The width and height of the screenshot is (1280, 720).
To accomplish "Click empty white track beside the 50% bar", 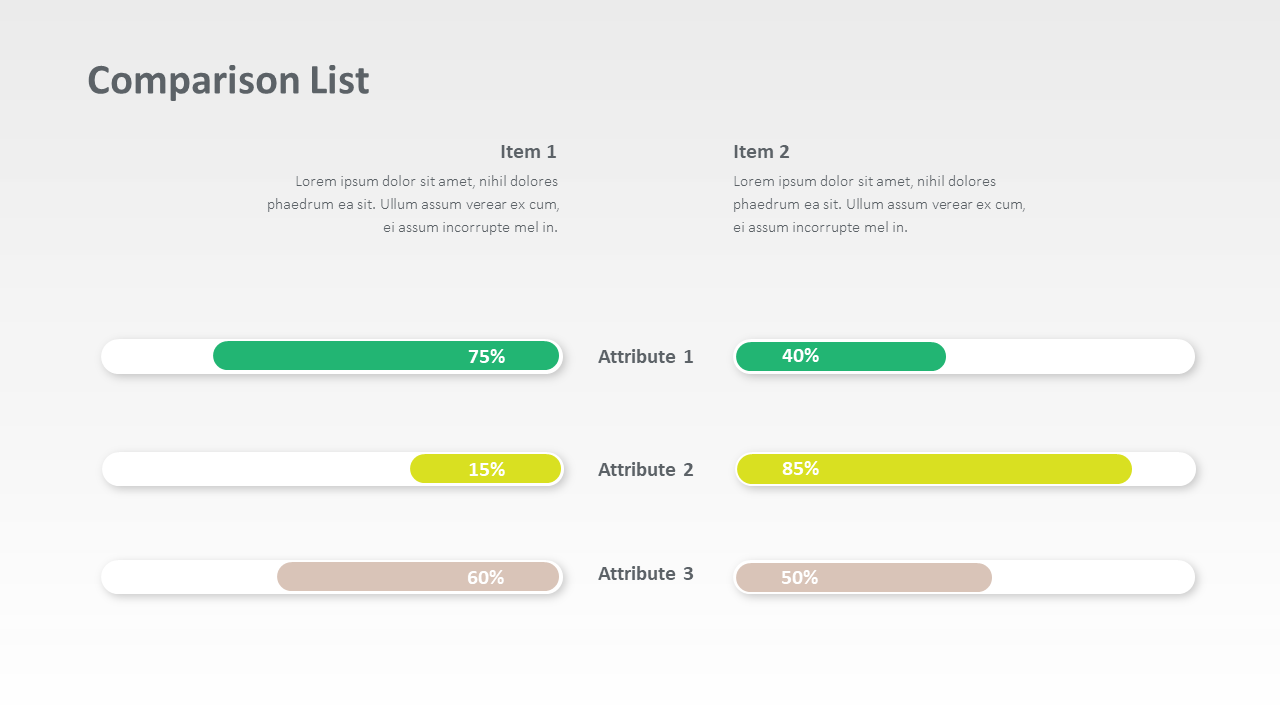I will coord(1092,577).
